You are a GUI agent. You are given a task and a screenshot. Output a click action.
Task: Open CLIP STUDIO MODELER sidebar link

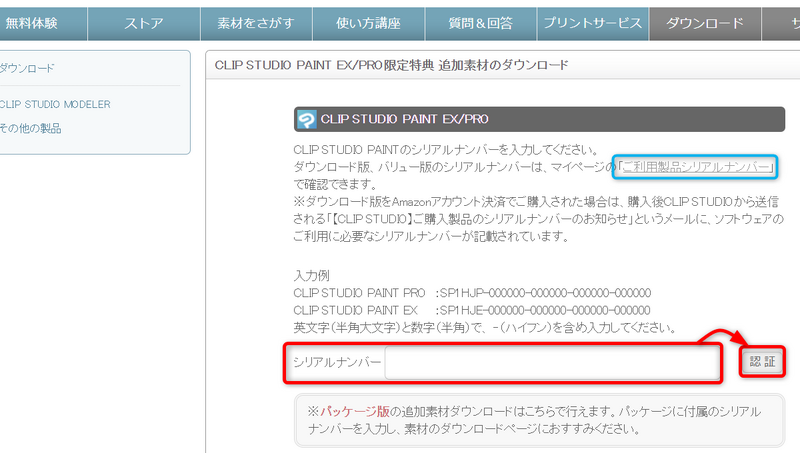pos(55,104)
